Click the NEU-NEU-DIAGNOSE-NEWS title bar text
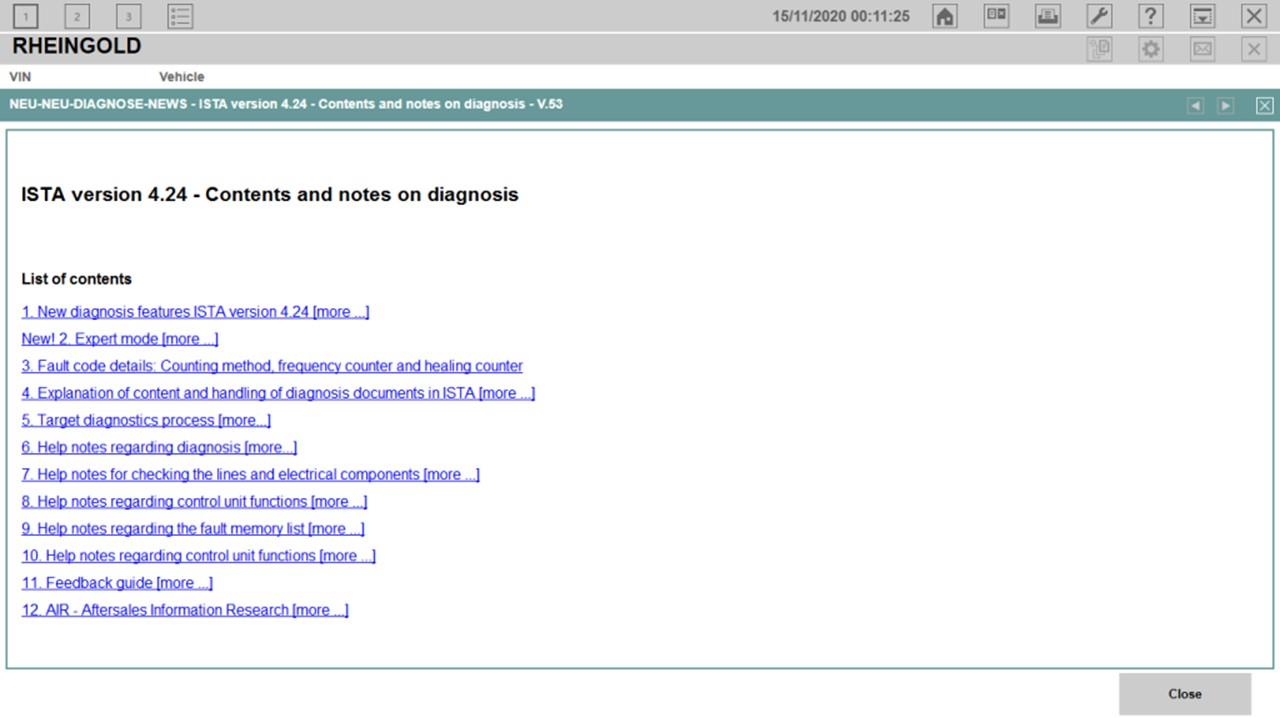The width and height of the screenshot is (1280, 718). pos(286,104)
